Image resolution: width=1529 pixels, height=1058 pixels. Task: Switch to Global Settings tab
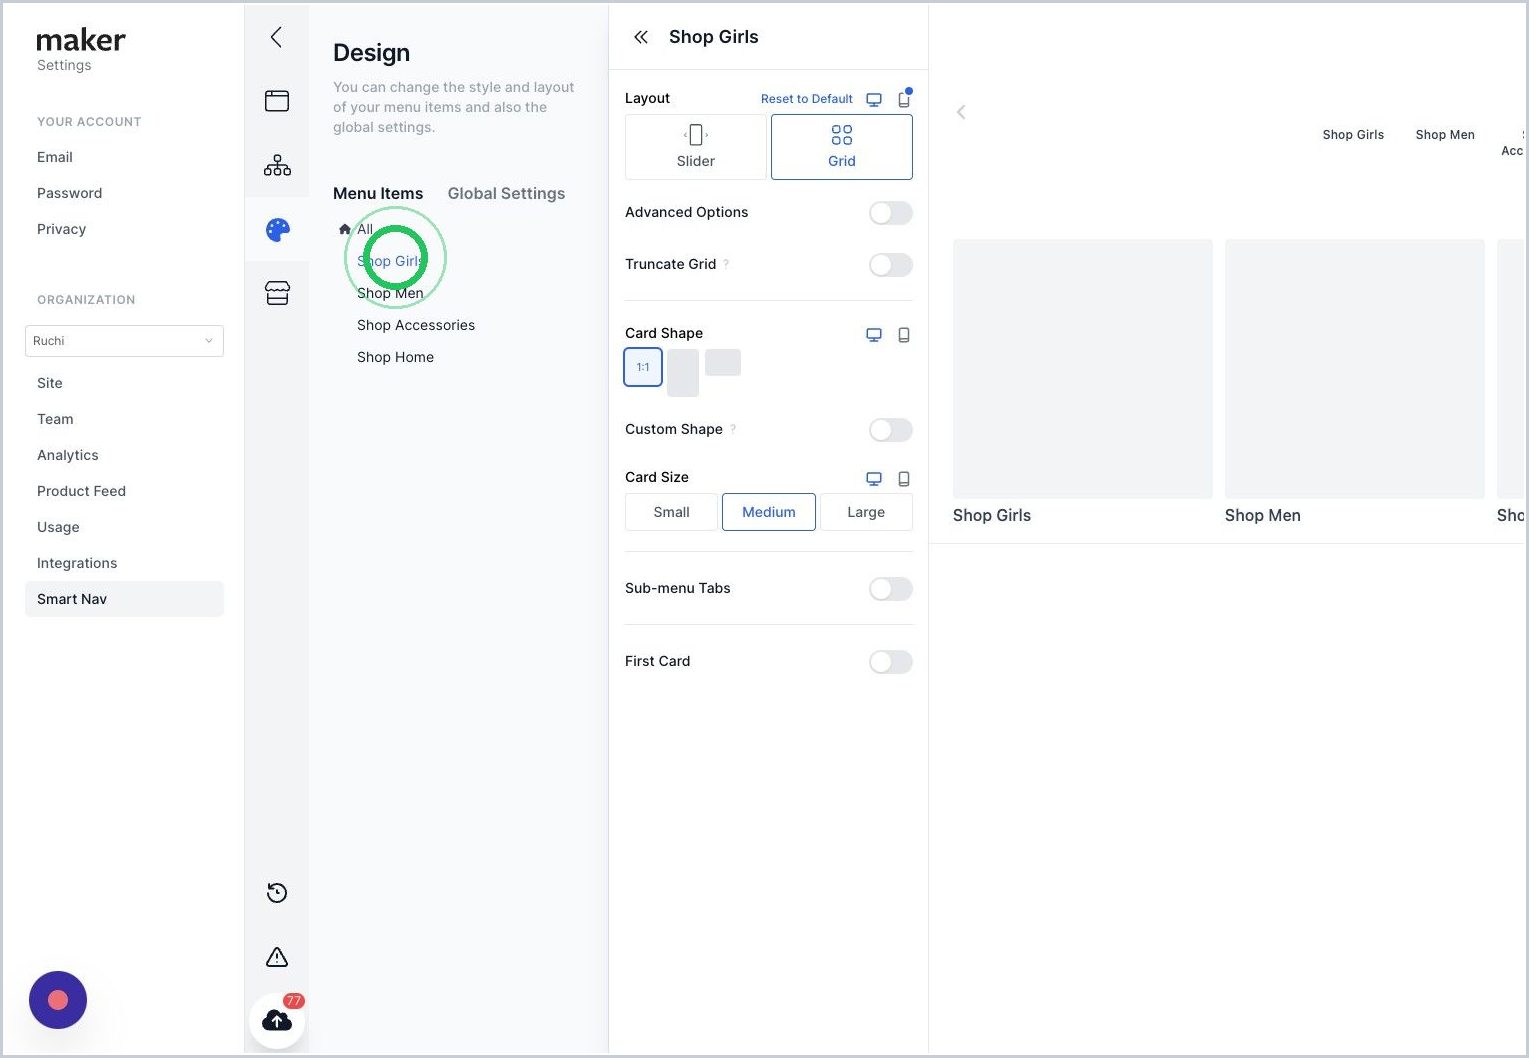coord(506,193)
